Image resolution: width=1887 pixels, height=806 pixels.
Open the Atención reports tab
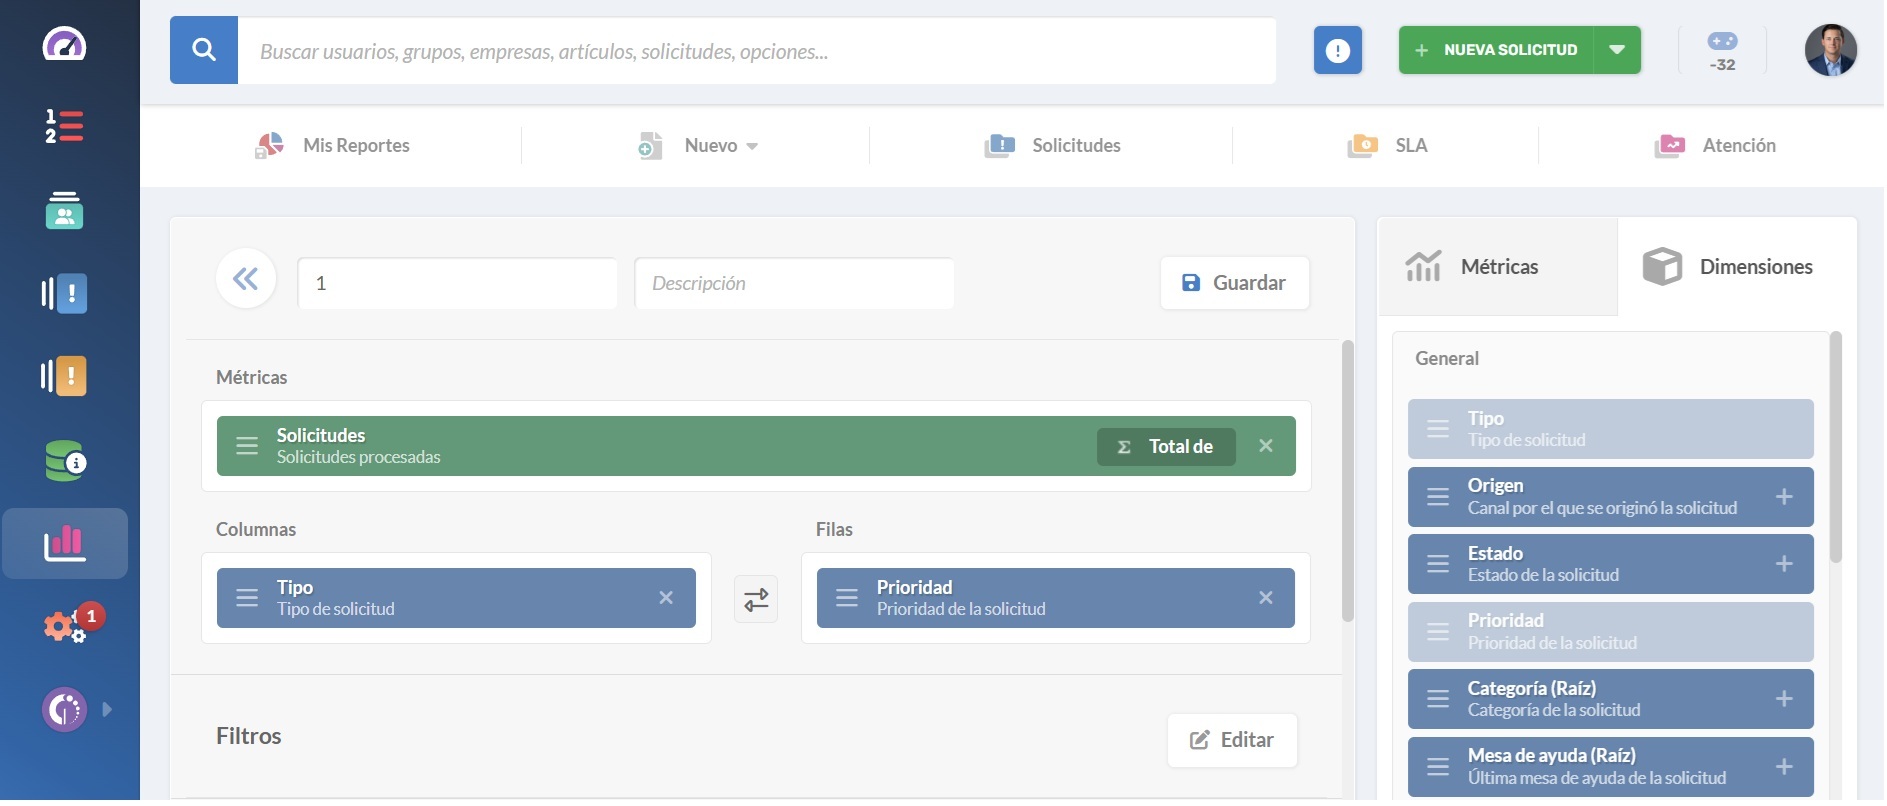coord(1715,146)
